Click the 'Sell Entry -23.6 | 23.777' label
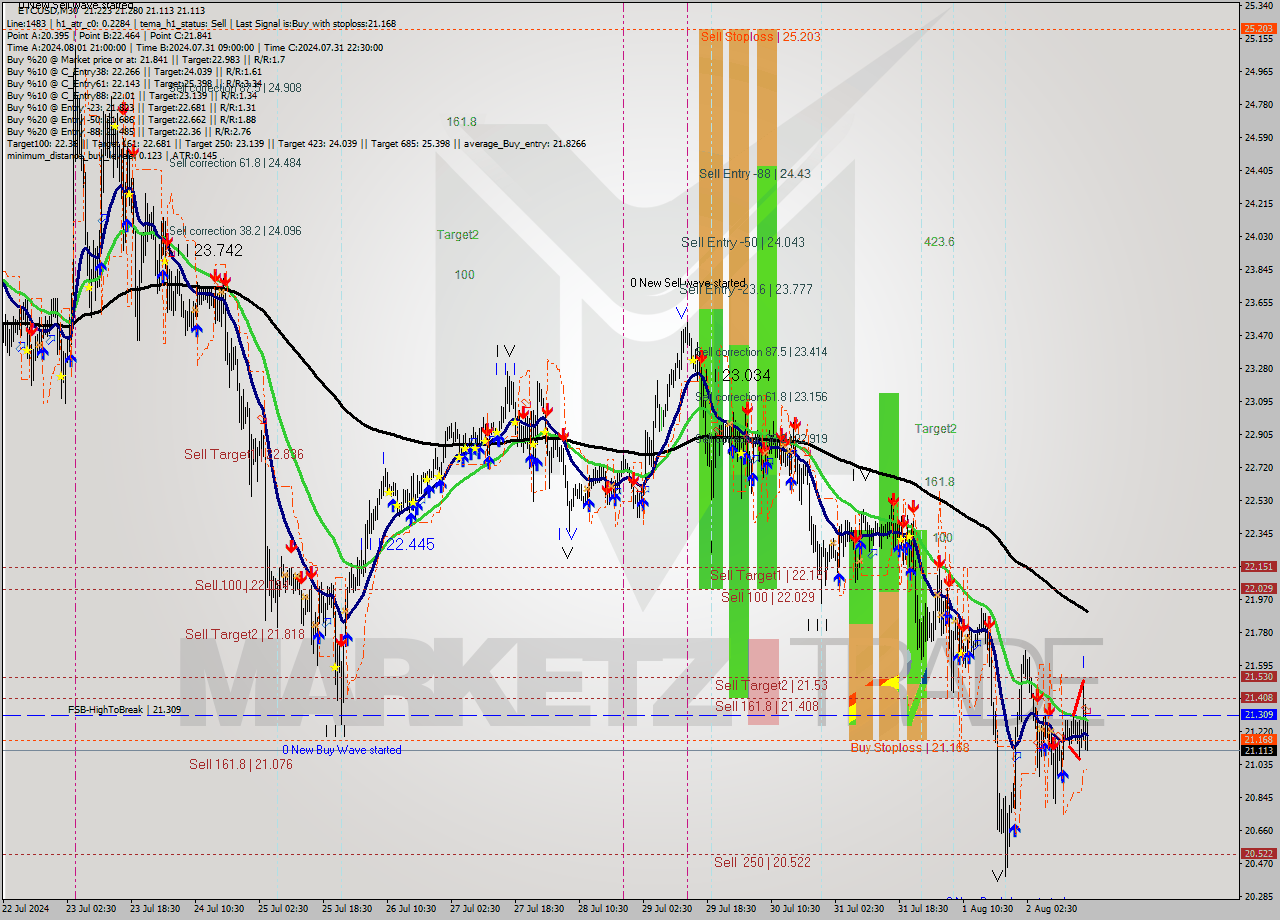The height and width of the screenshot is (920, 1280). click(746, 290)
